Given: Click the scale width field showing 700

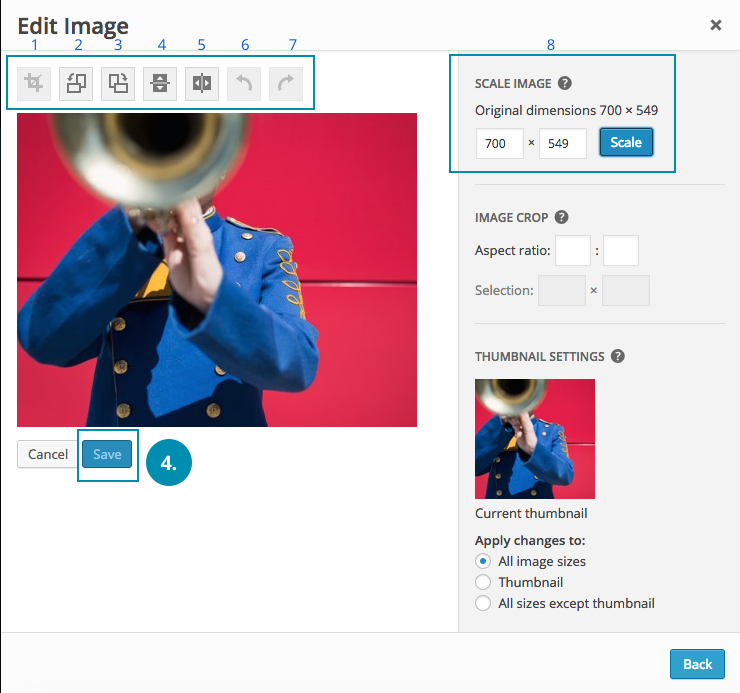Looking at the screenshot, I should (x=499, y=143).
